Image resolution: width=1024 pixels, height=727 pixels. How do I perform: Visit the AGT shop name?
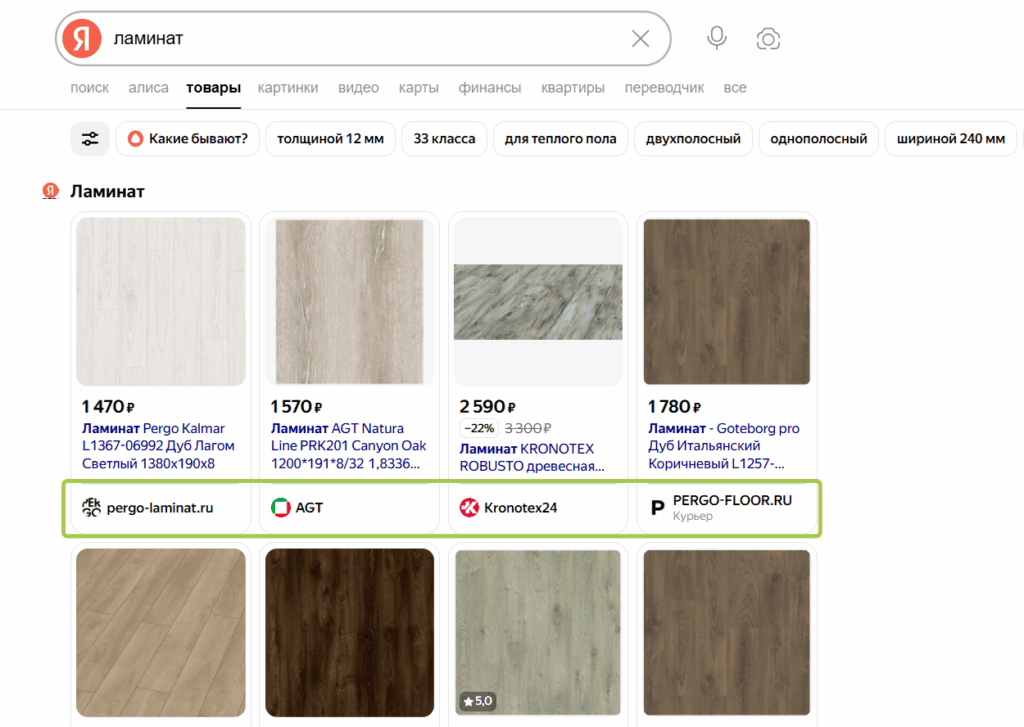click(309, 508)
